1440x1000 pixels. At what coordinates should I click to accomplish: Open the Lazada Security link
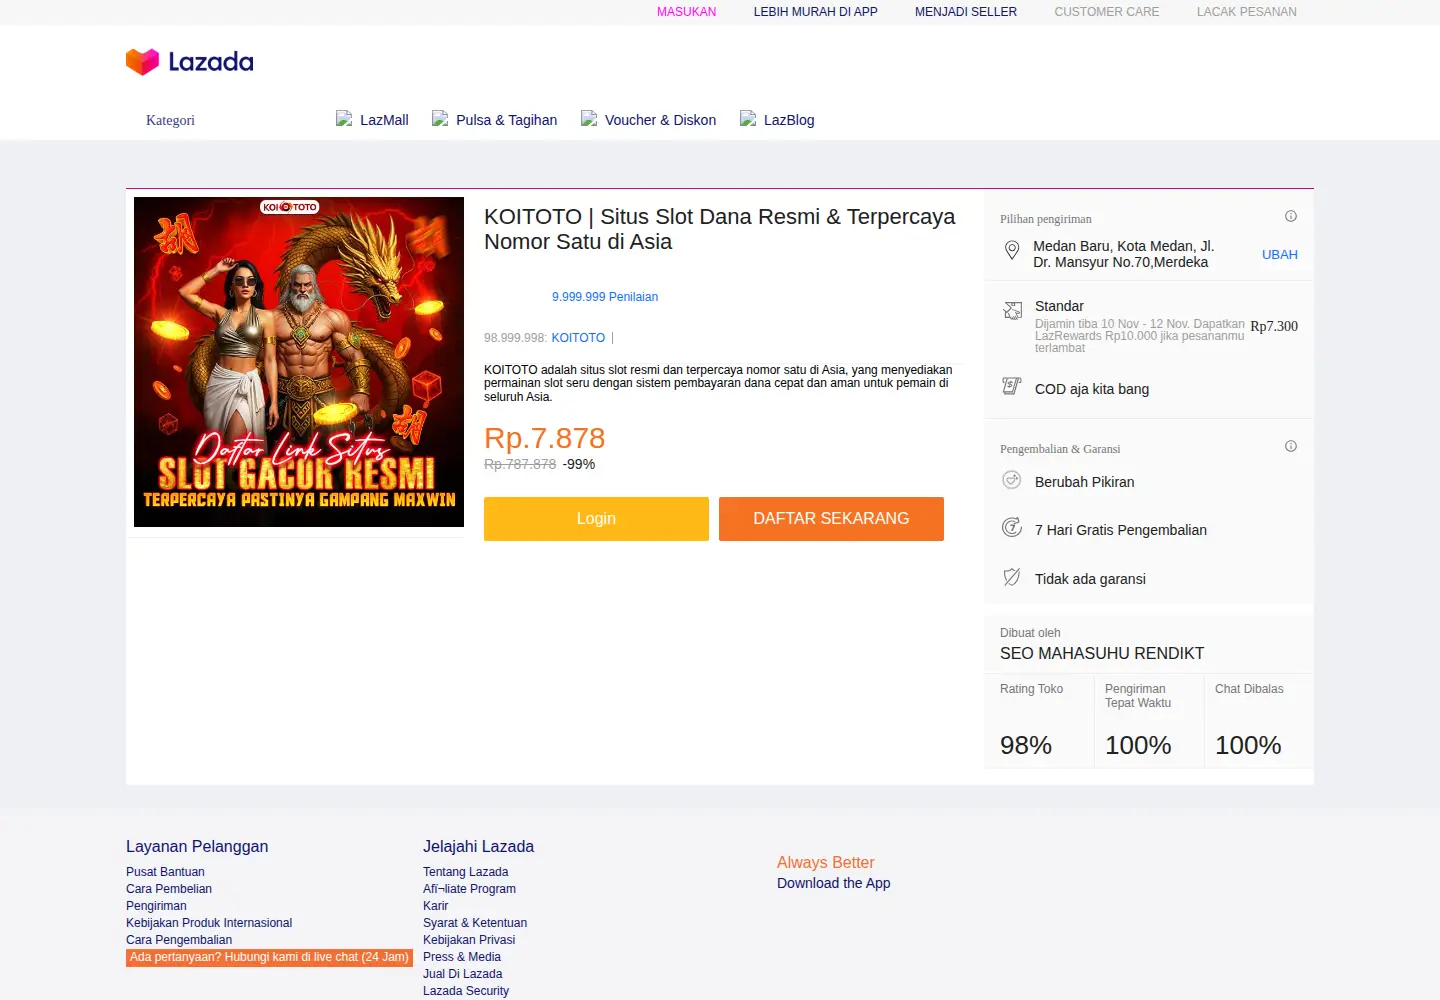[466, 991]
